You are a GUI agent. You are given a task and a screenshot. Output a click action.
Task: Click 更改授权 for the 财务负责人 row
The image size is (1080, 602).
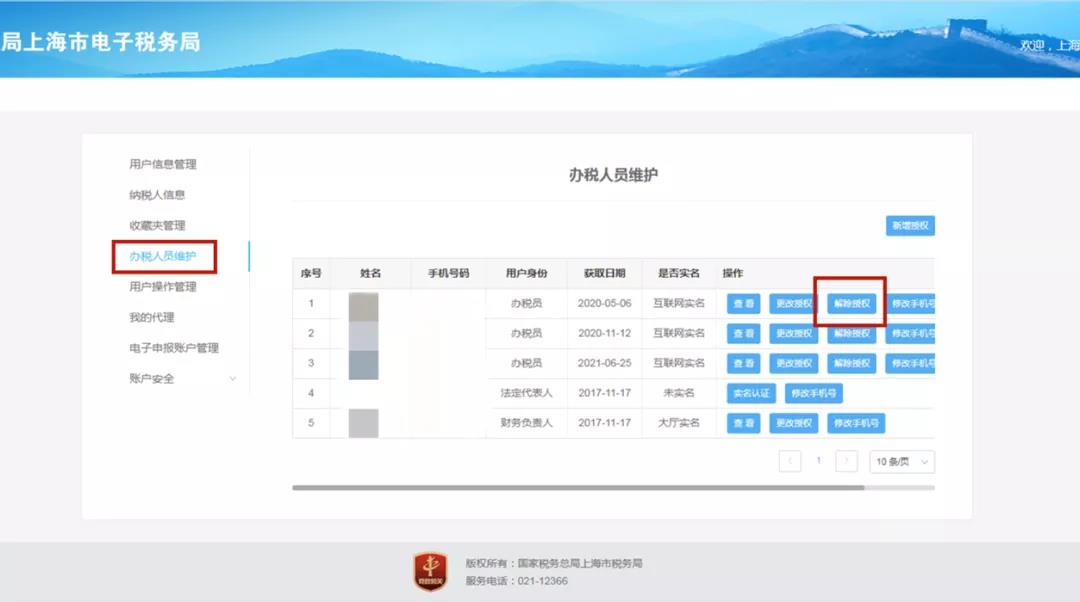tap(793, 423)
